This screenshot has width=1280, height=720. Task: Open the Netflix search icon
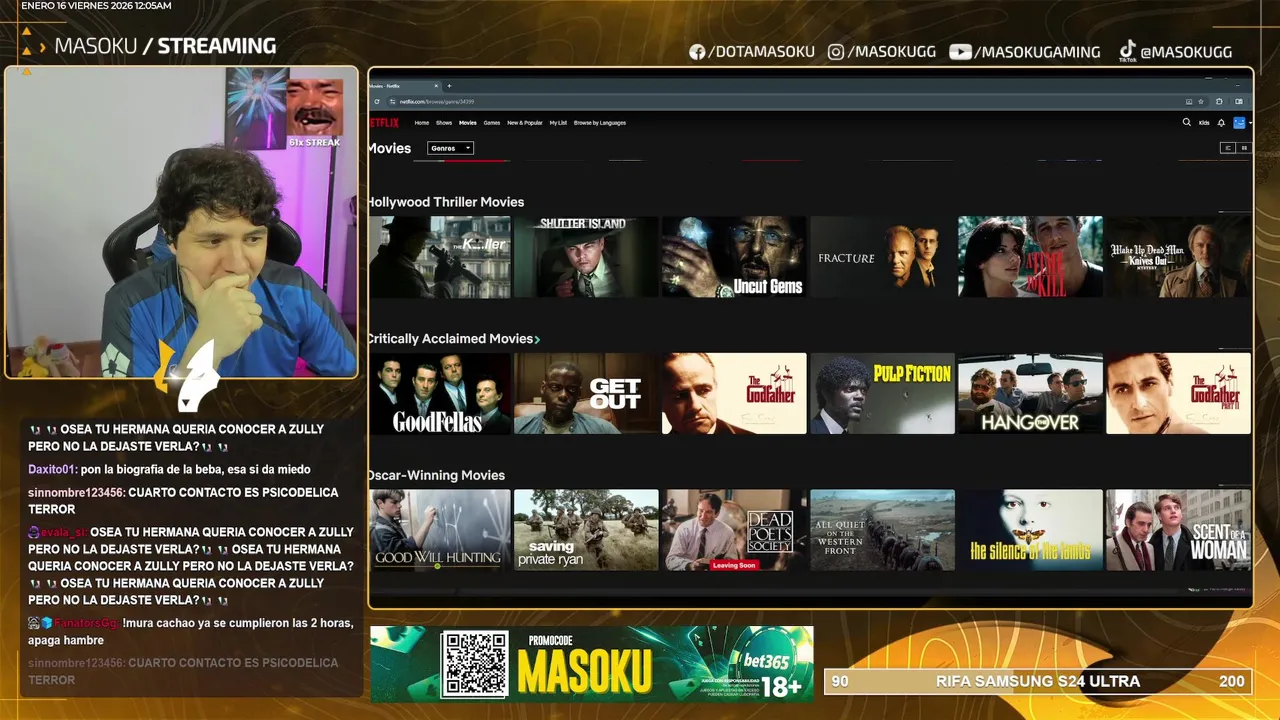(1187, 123)
